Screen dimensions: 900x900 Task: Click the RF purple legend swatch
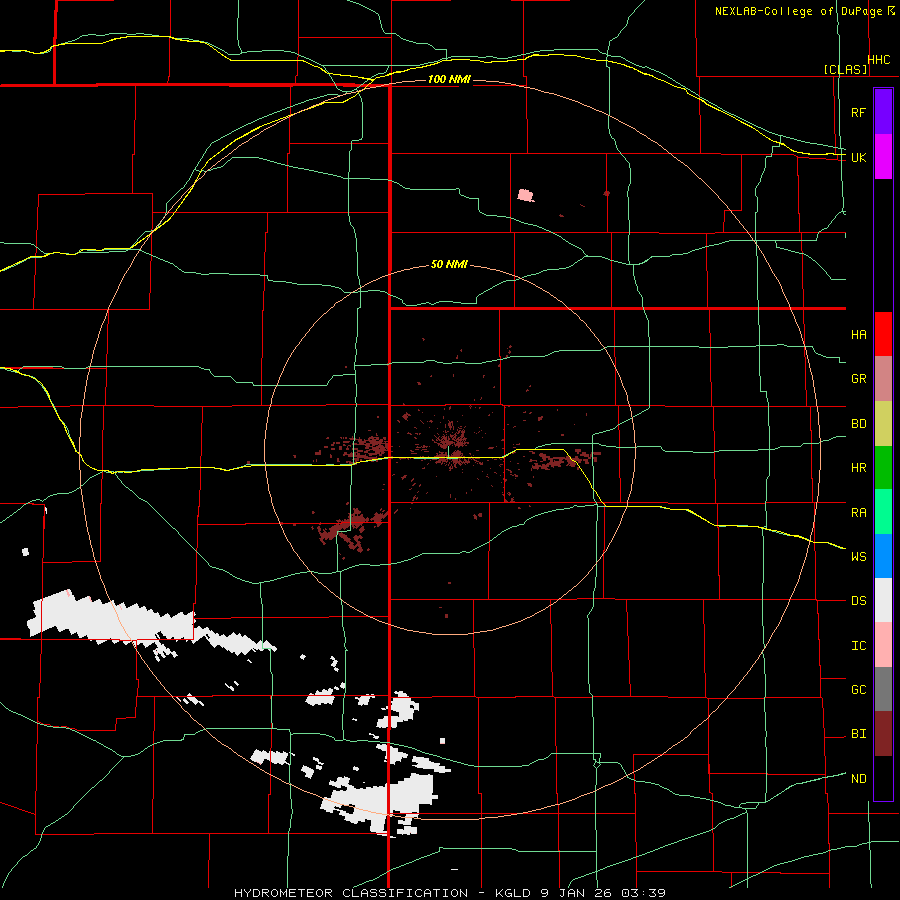point(883,112)
